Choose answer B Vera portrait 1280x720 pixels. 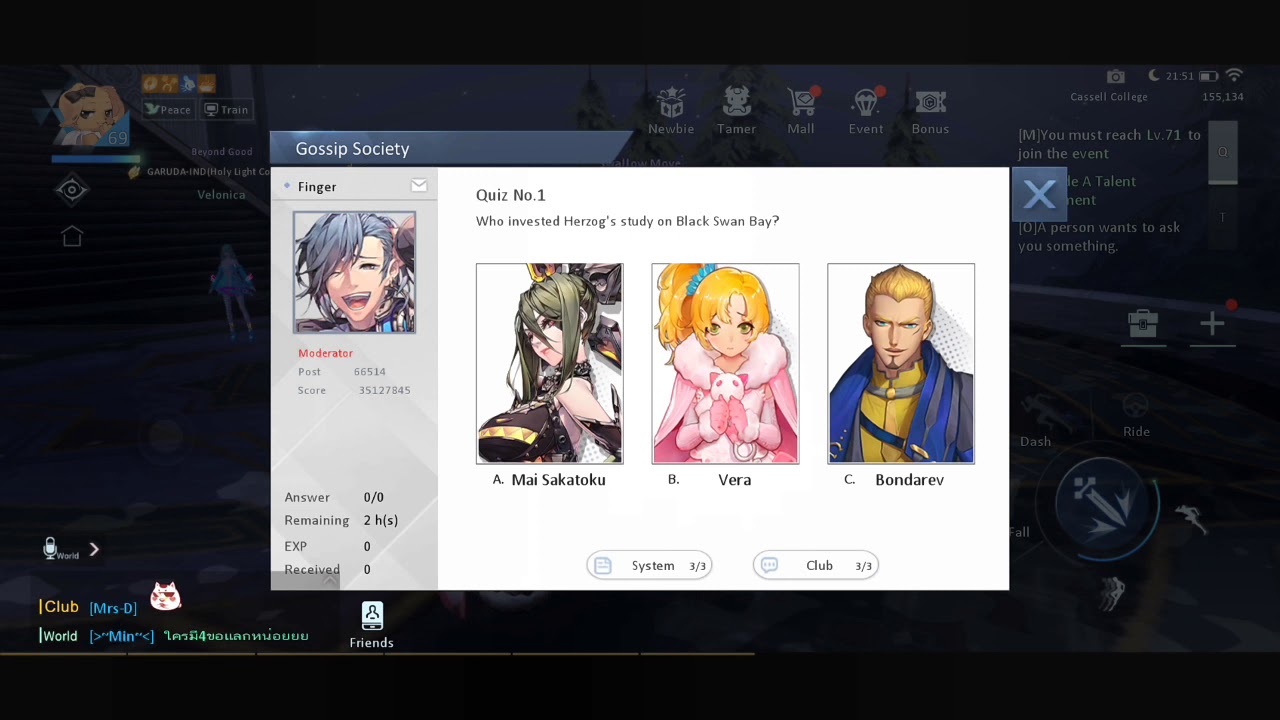coord(725,363)
